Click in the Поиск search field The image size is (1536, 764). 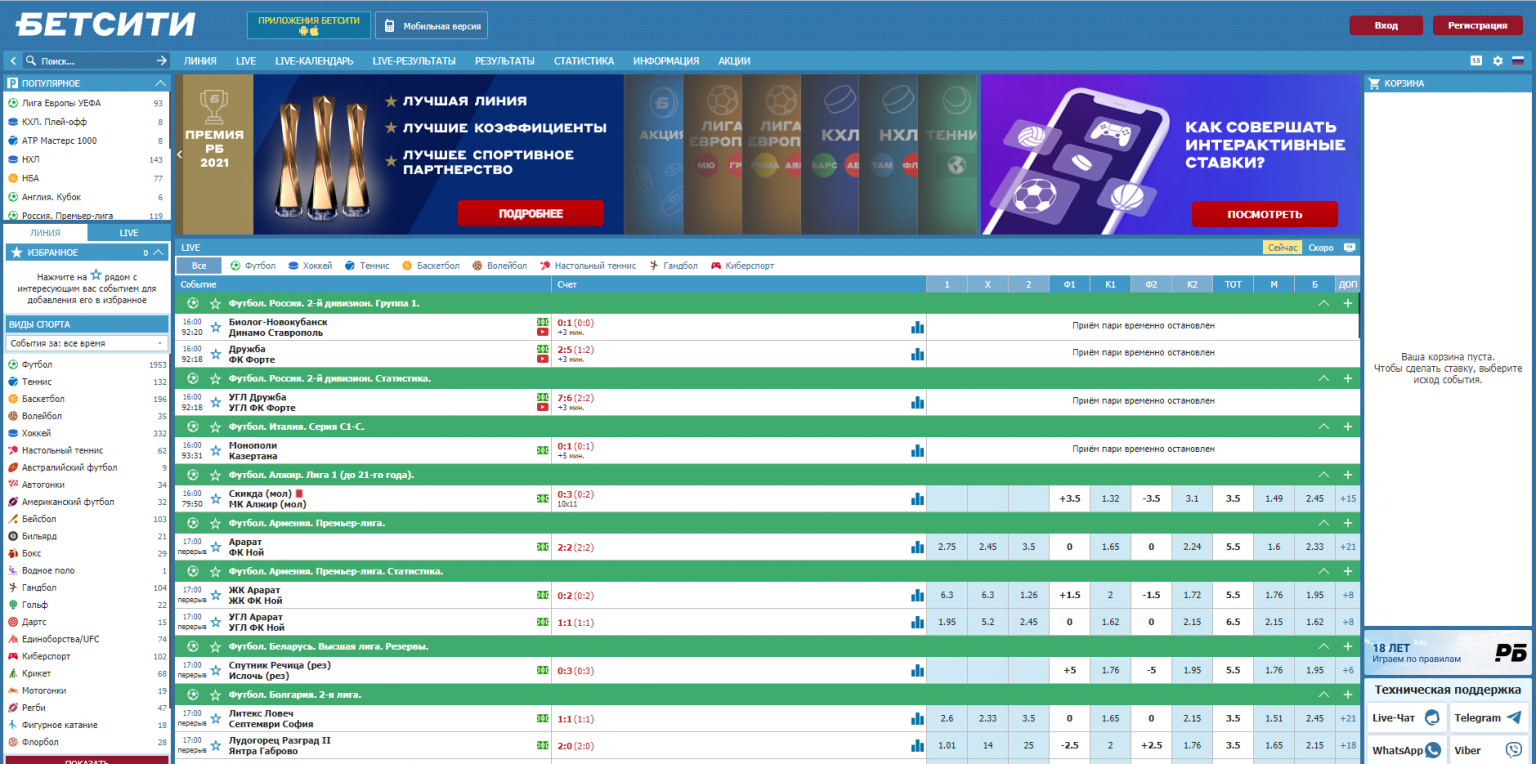pyautogui.click(x=96, y=61)
